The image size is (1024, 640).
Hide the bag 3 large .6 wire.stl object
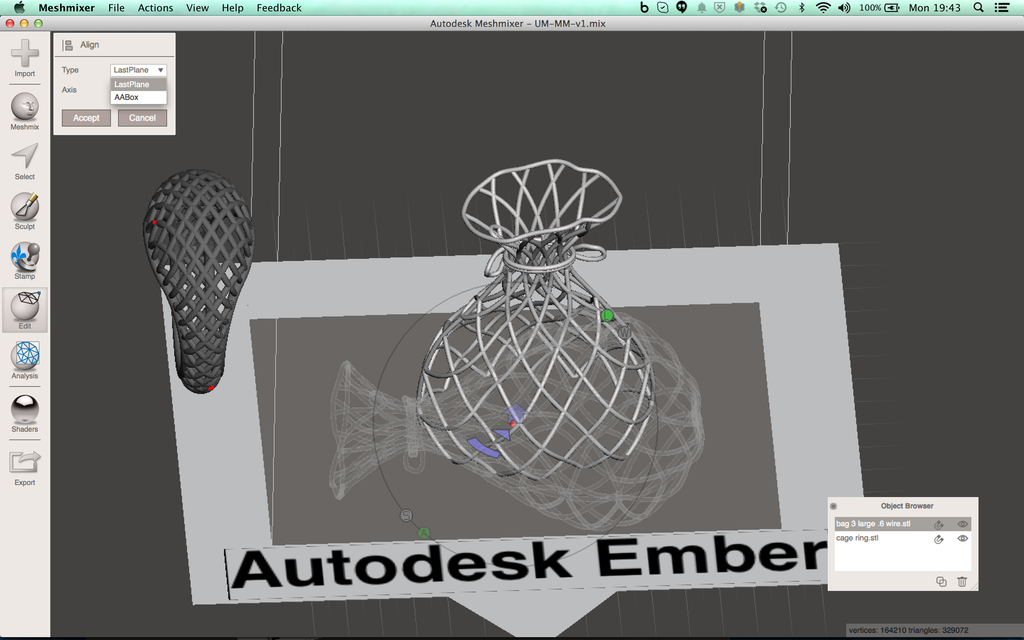pos(962,524)
